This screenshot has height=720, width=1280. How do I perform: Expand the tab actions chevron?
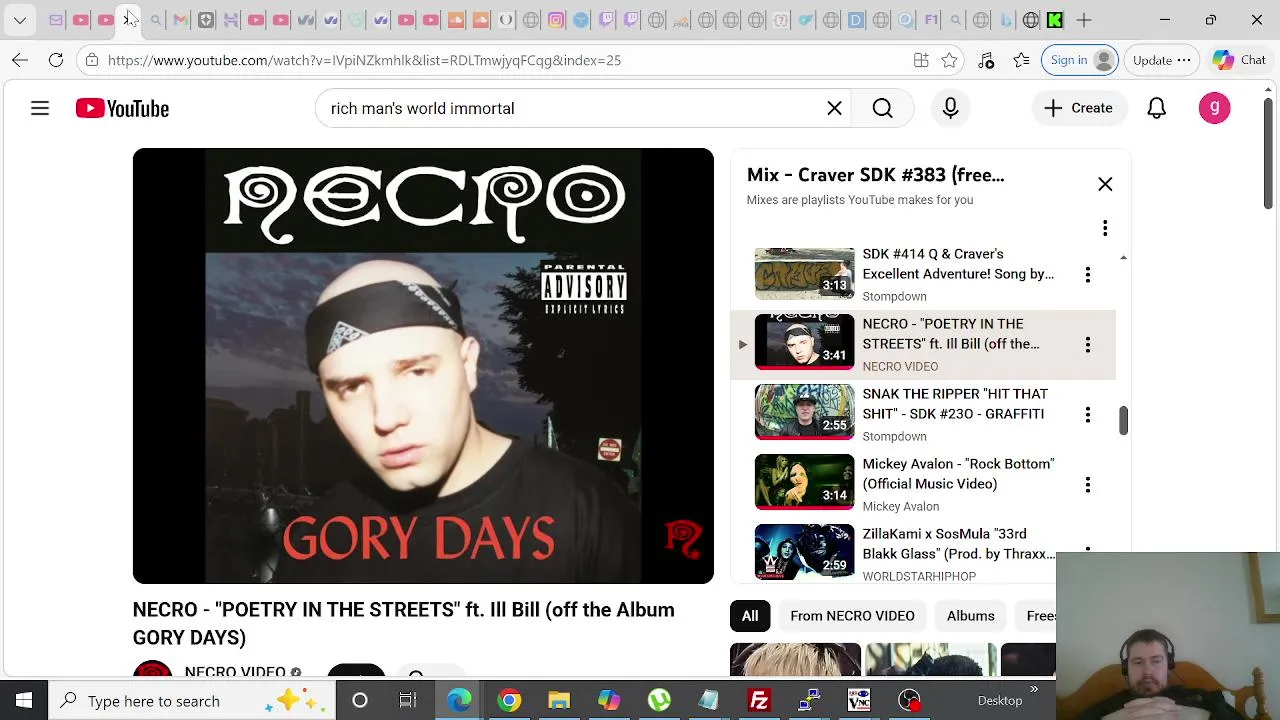(x=20, y=20)
